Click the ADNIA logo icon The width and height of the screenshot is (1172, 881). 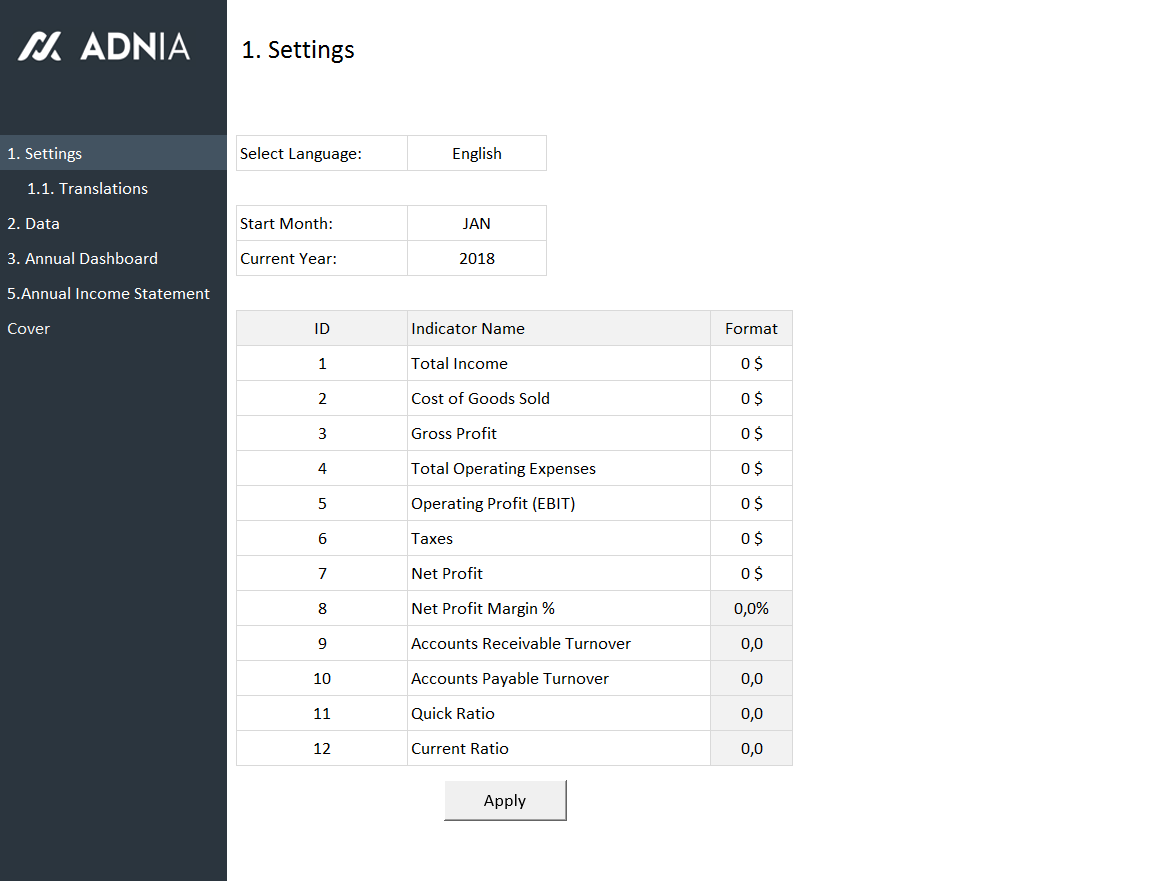click(40, 46)
